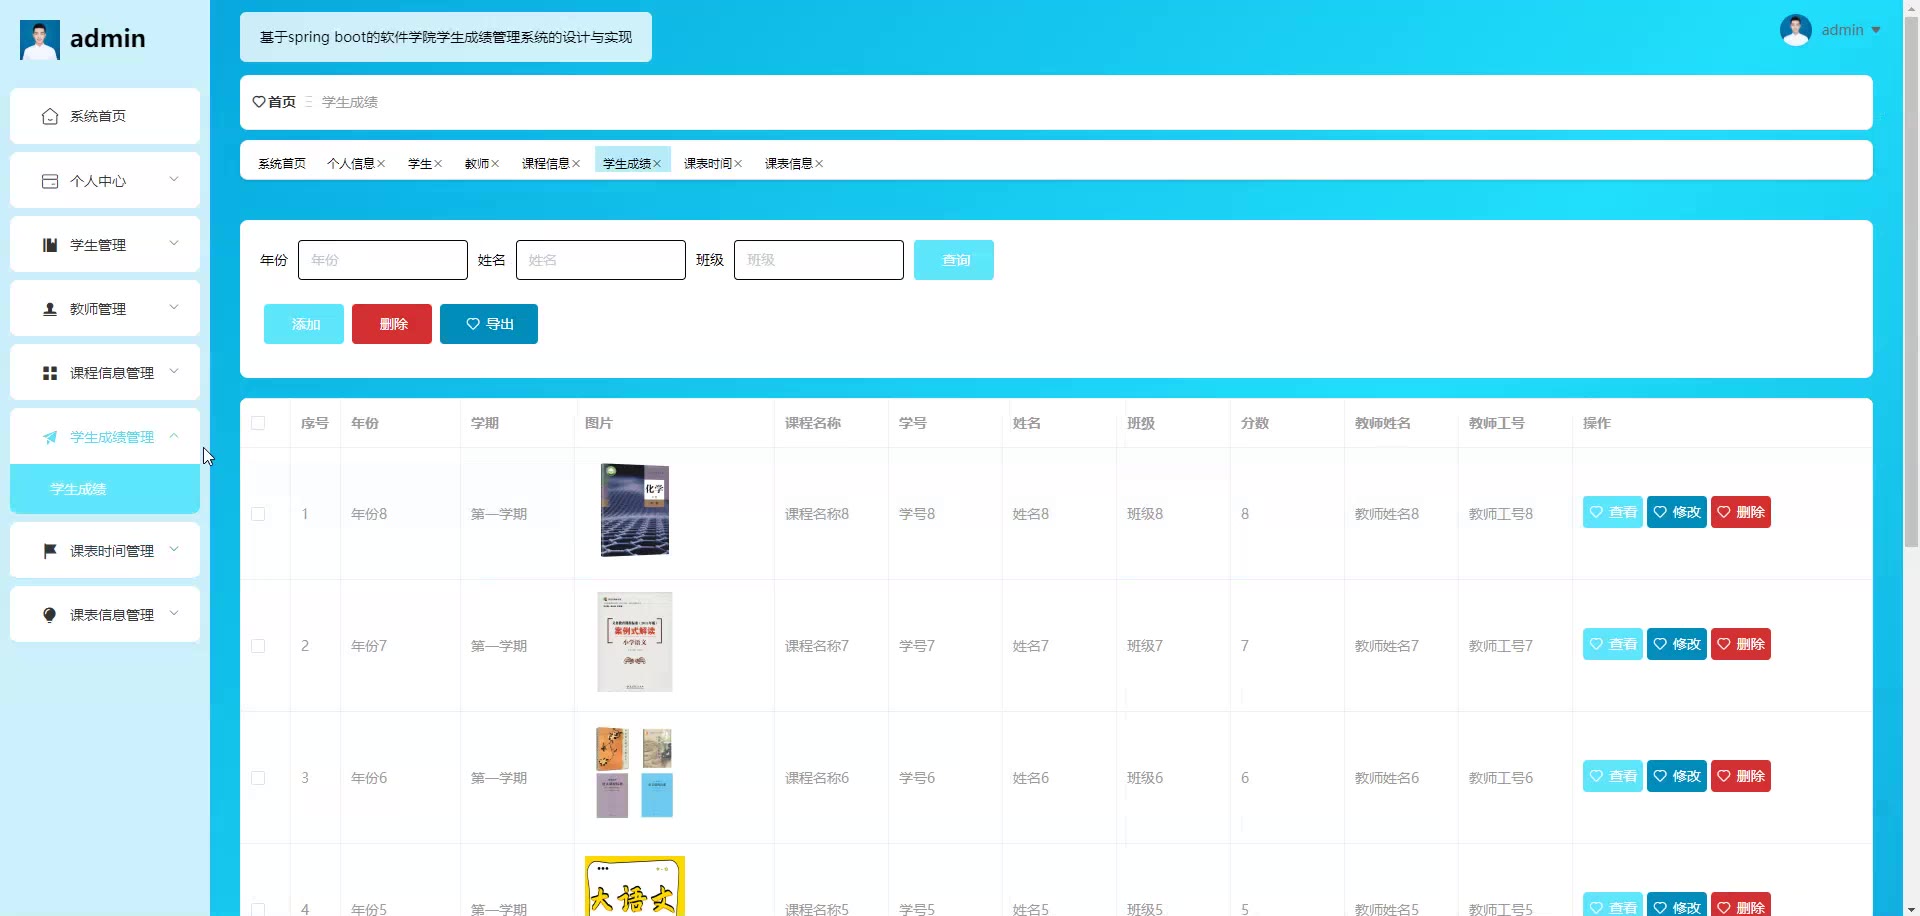Expand the 个人中心 menu chevron
The width and height of the screenshot is (1920, 916).
(x=174, y=180)
